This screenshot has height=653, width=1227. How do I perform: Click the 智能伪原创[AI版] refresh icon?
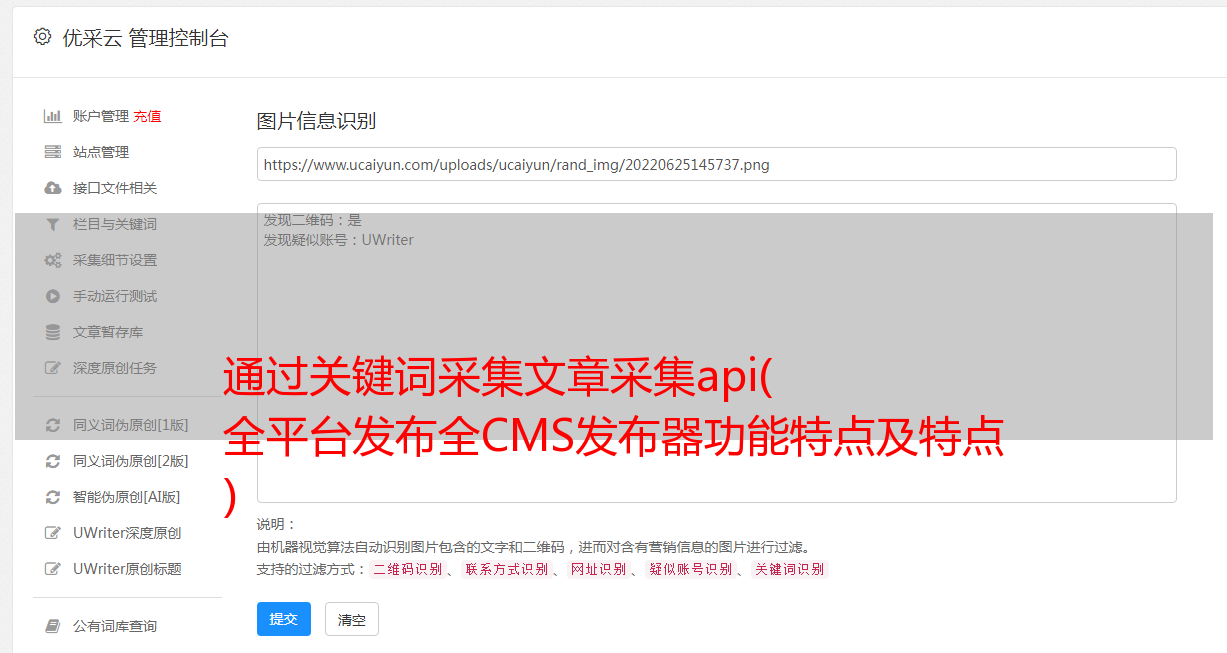53,497
